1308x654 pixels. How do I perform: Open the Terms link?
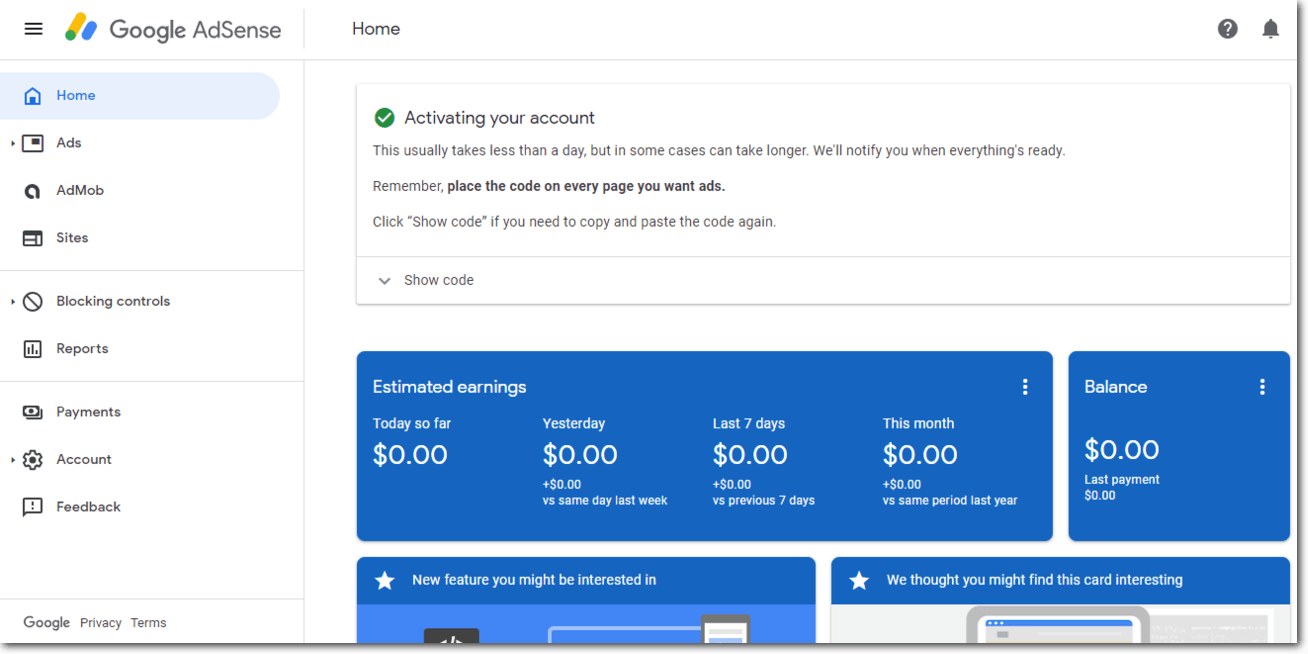pyautogui.click(x=148, y=623)
